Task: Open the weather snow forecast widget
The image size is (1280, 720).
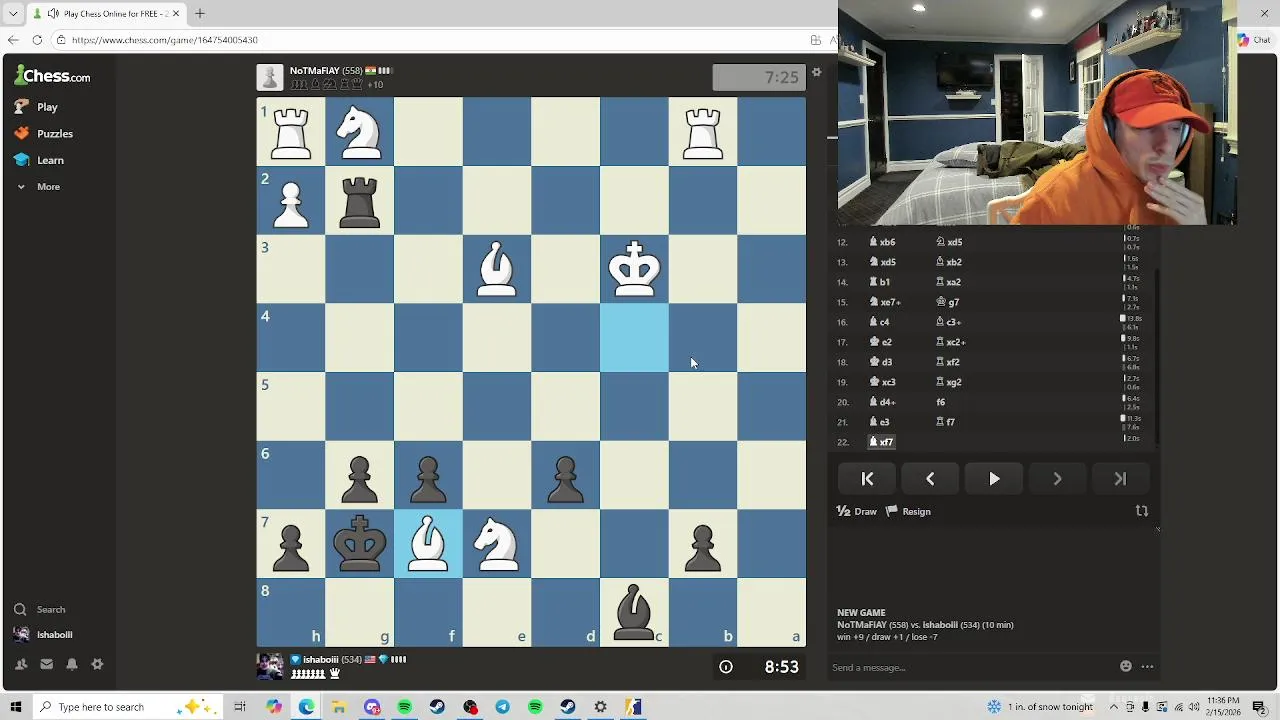Action: click(1040, 707)
